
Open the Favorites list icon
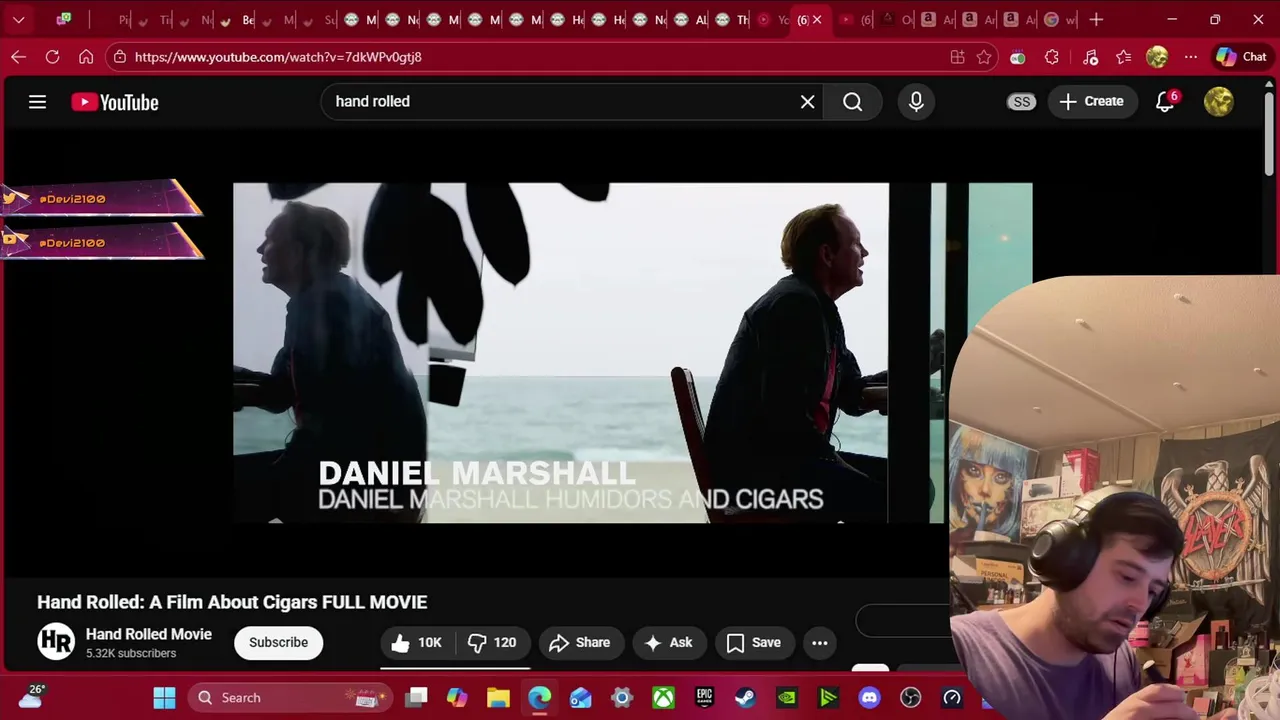[x=1124, y=57]
